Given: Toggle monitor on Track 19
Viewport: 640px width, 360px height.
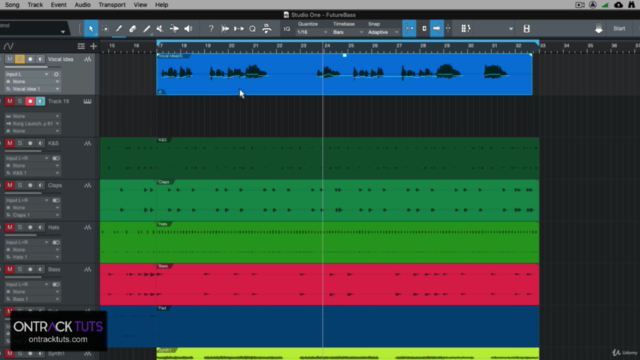Looking at the screenshot, I should pos(40,101).
